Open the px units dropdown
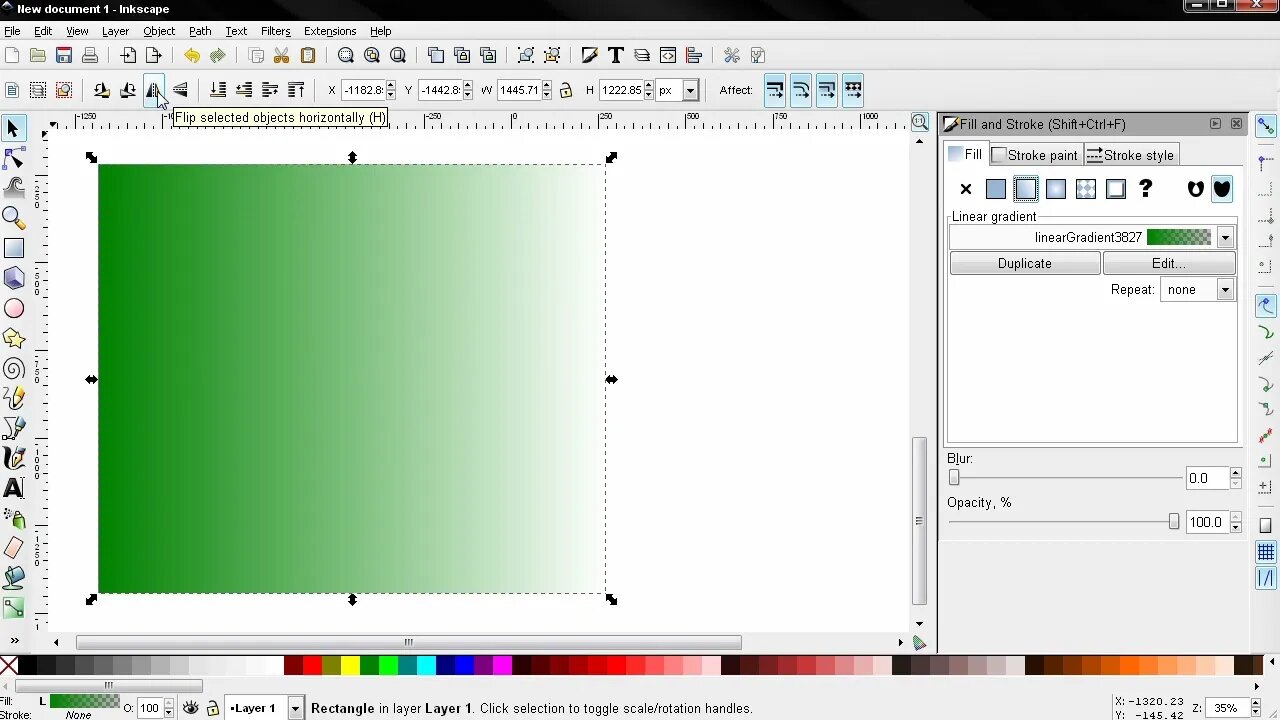This screenshot has width=1280, height=720. point(690,90)
